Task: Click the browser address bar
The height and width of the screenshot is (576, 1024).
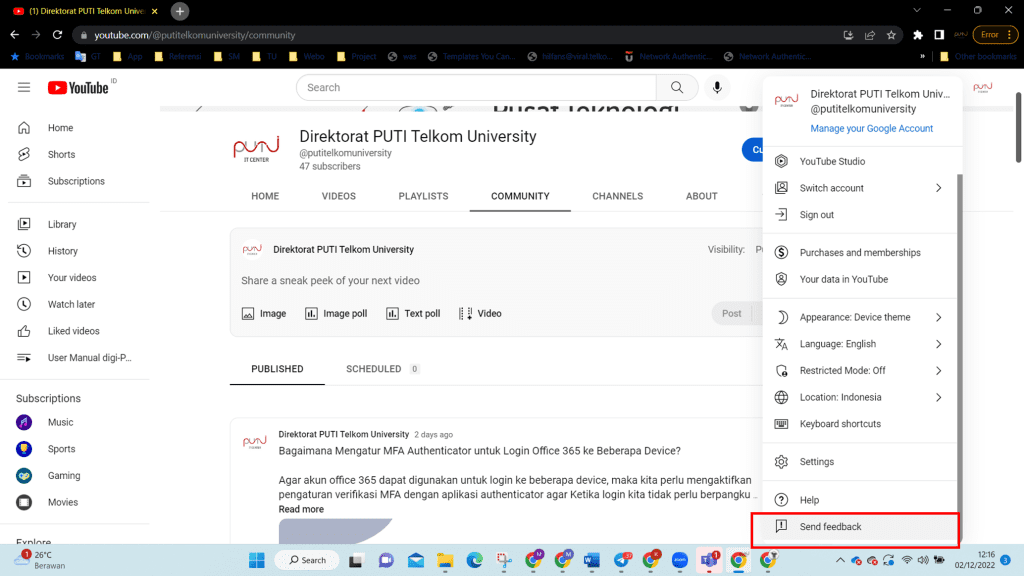Action: pos(457,35)
